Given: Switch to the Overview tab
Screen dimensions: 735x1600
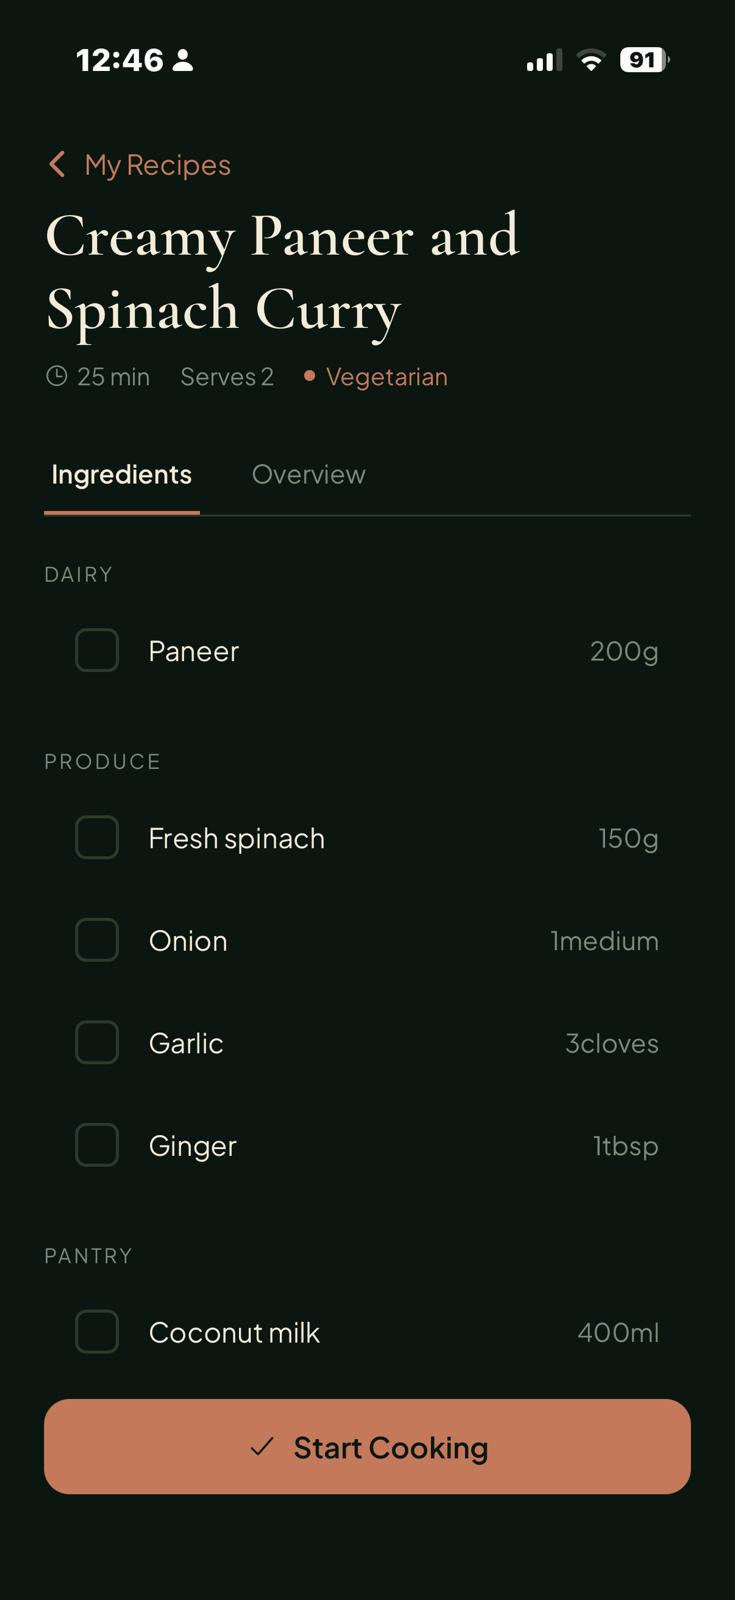Looking at the screenshot, I should (x=308, y=474).
